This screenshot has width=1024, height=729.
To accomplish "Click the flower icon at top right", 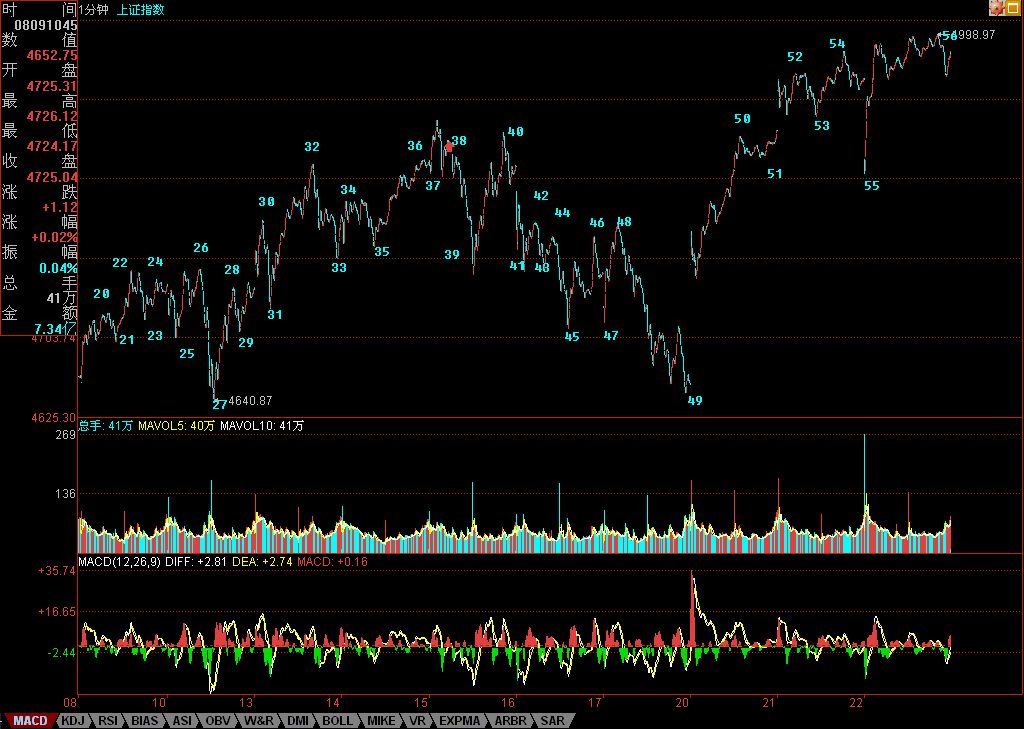I will pos(996,8).
